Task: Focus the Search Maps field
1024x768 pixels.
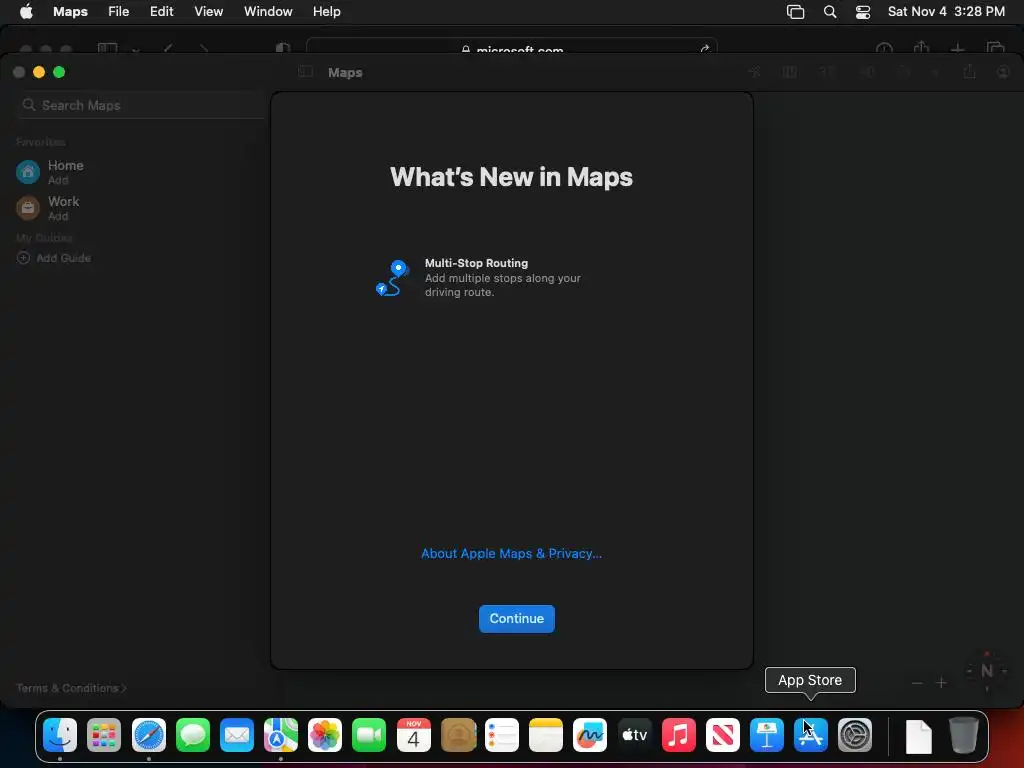Action: [x=140, y=105]
